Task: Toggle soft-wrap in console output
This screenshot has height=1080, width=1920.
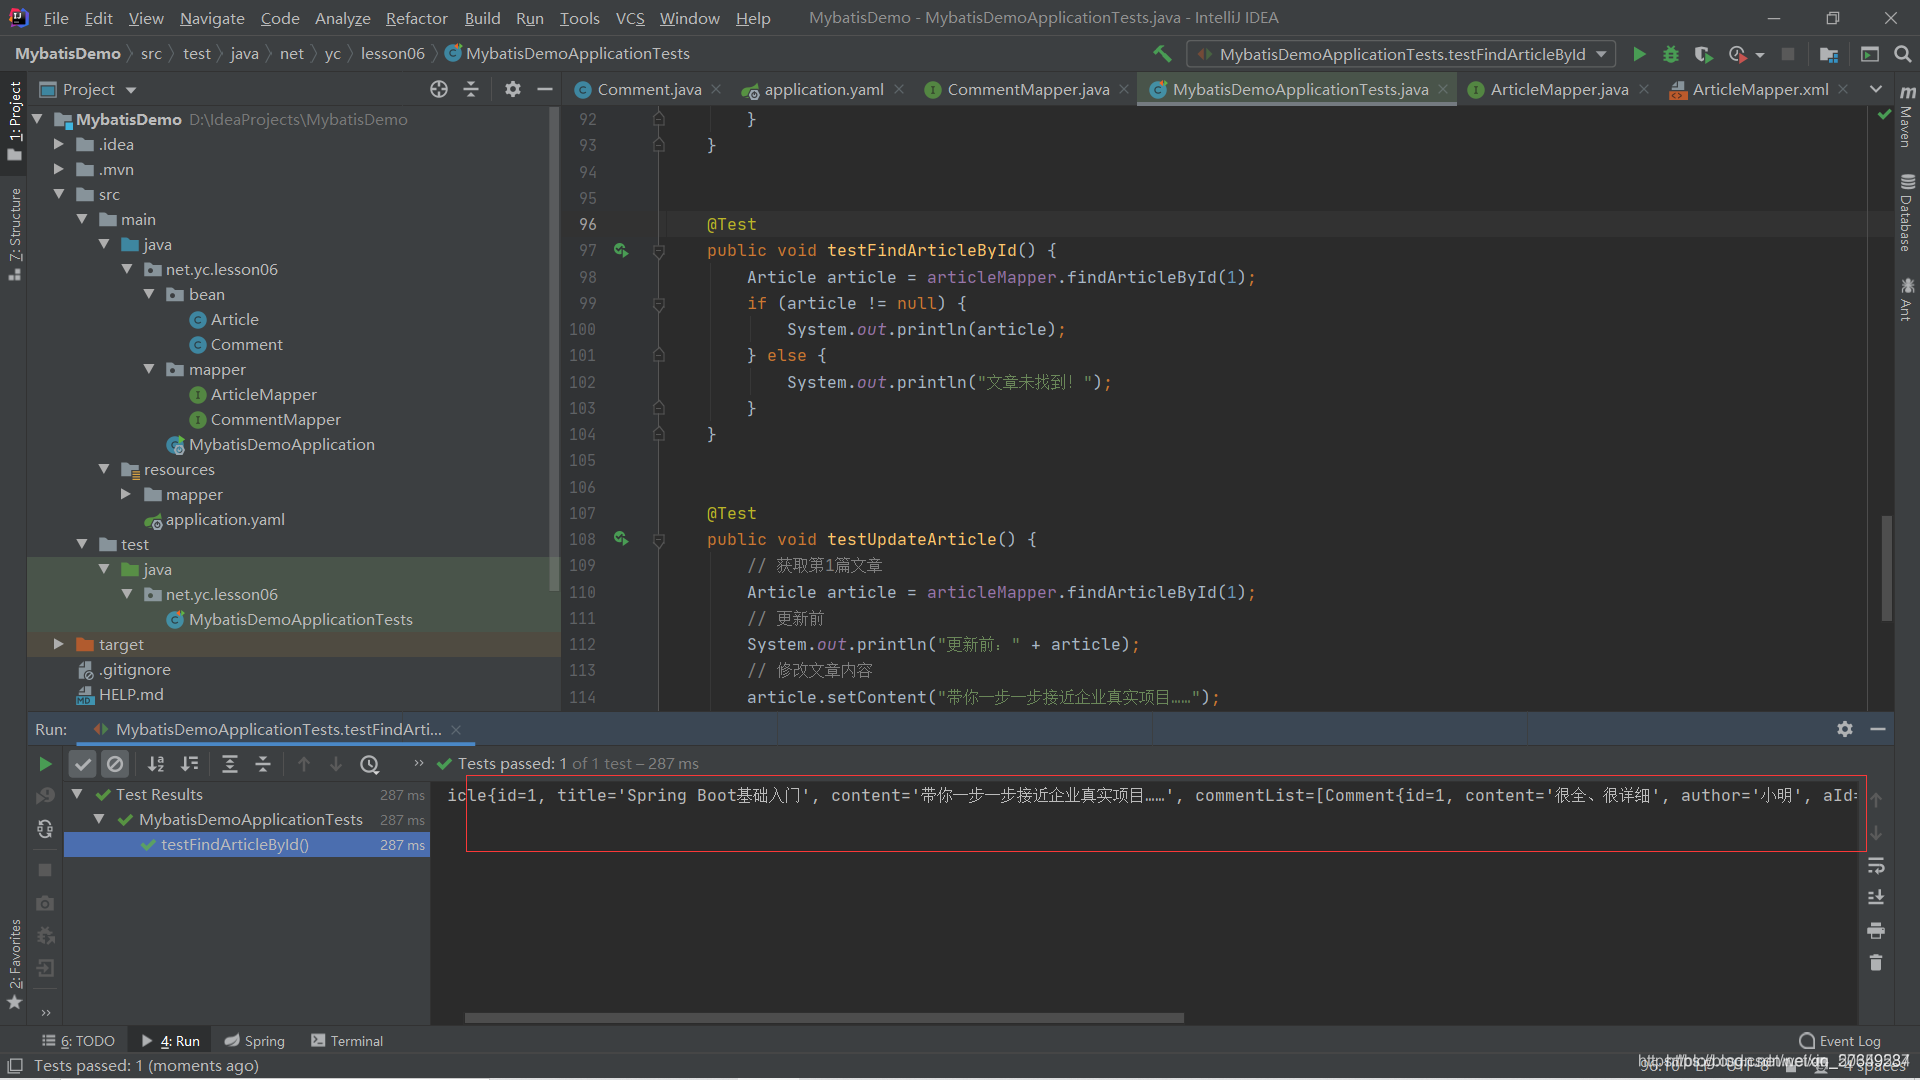Action: (1876, 865)
